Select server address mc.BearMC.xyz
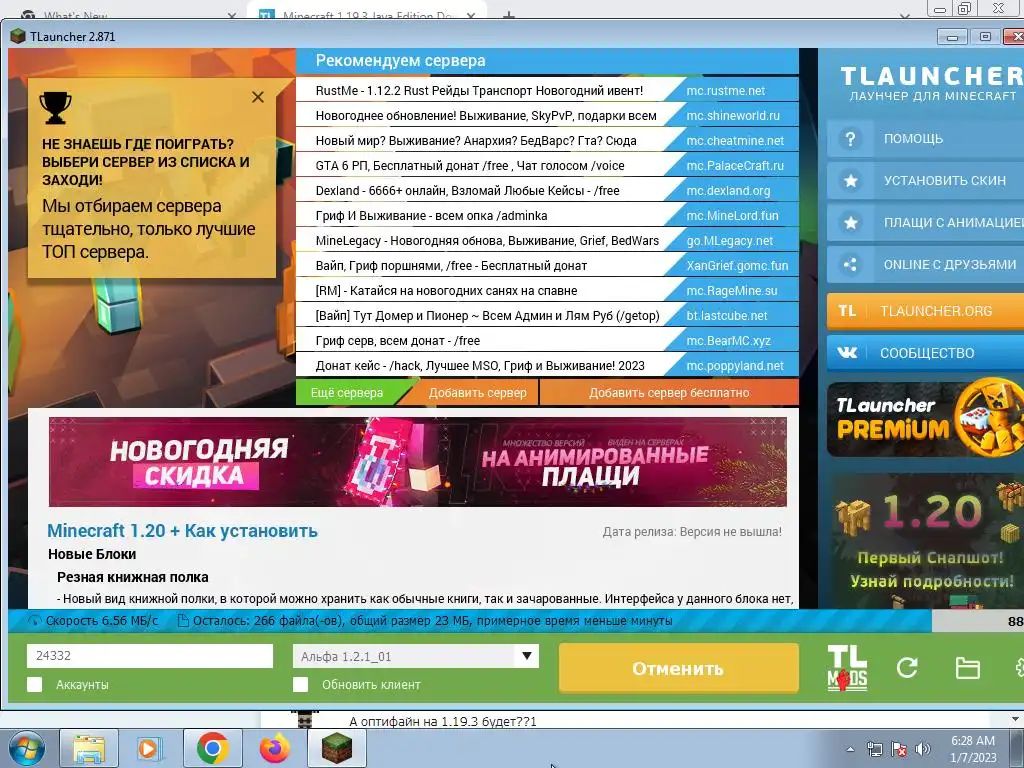1024x768 pixels. pyautogui.click(x=728, y=341)
